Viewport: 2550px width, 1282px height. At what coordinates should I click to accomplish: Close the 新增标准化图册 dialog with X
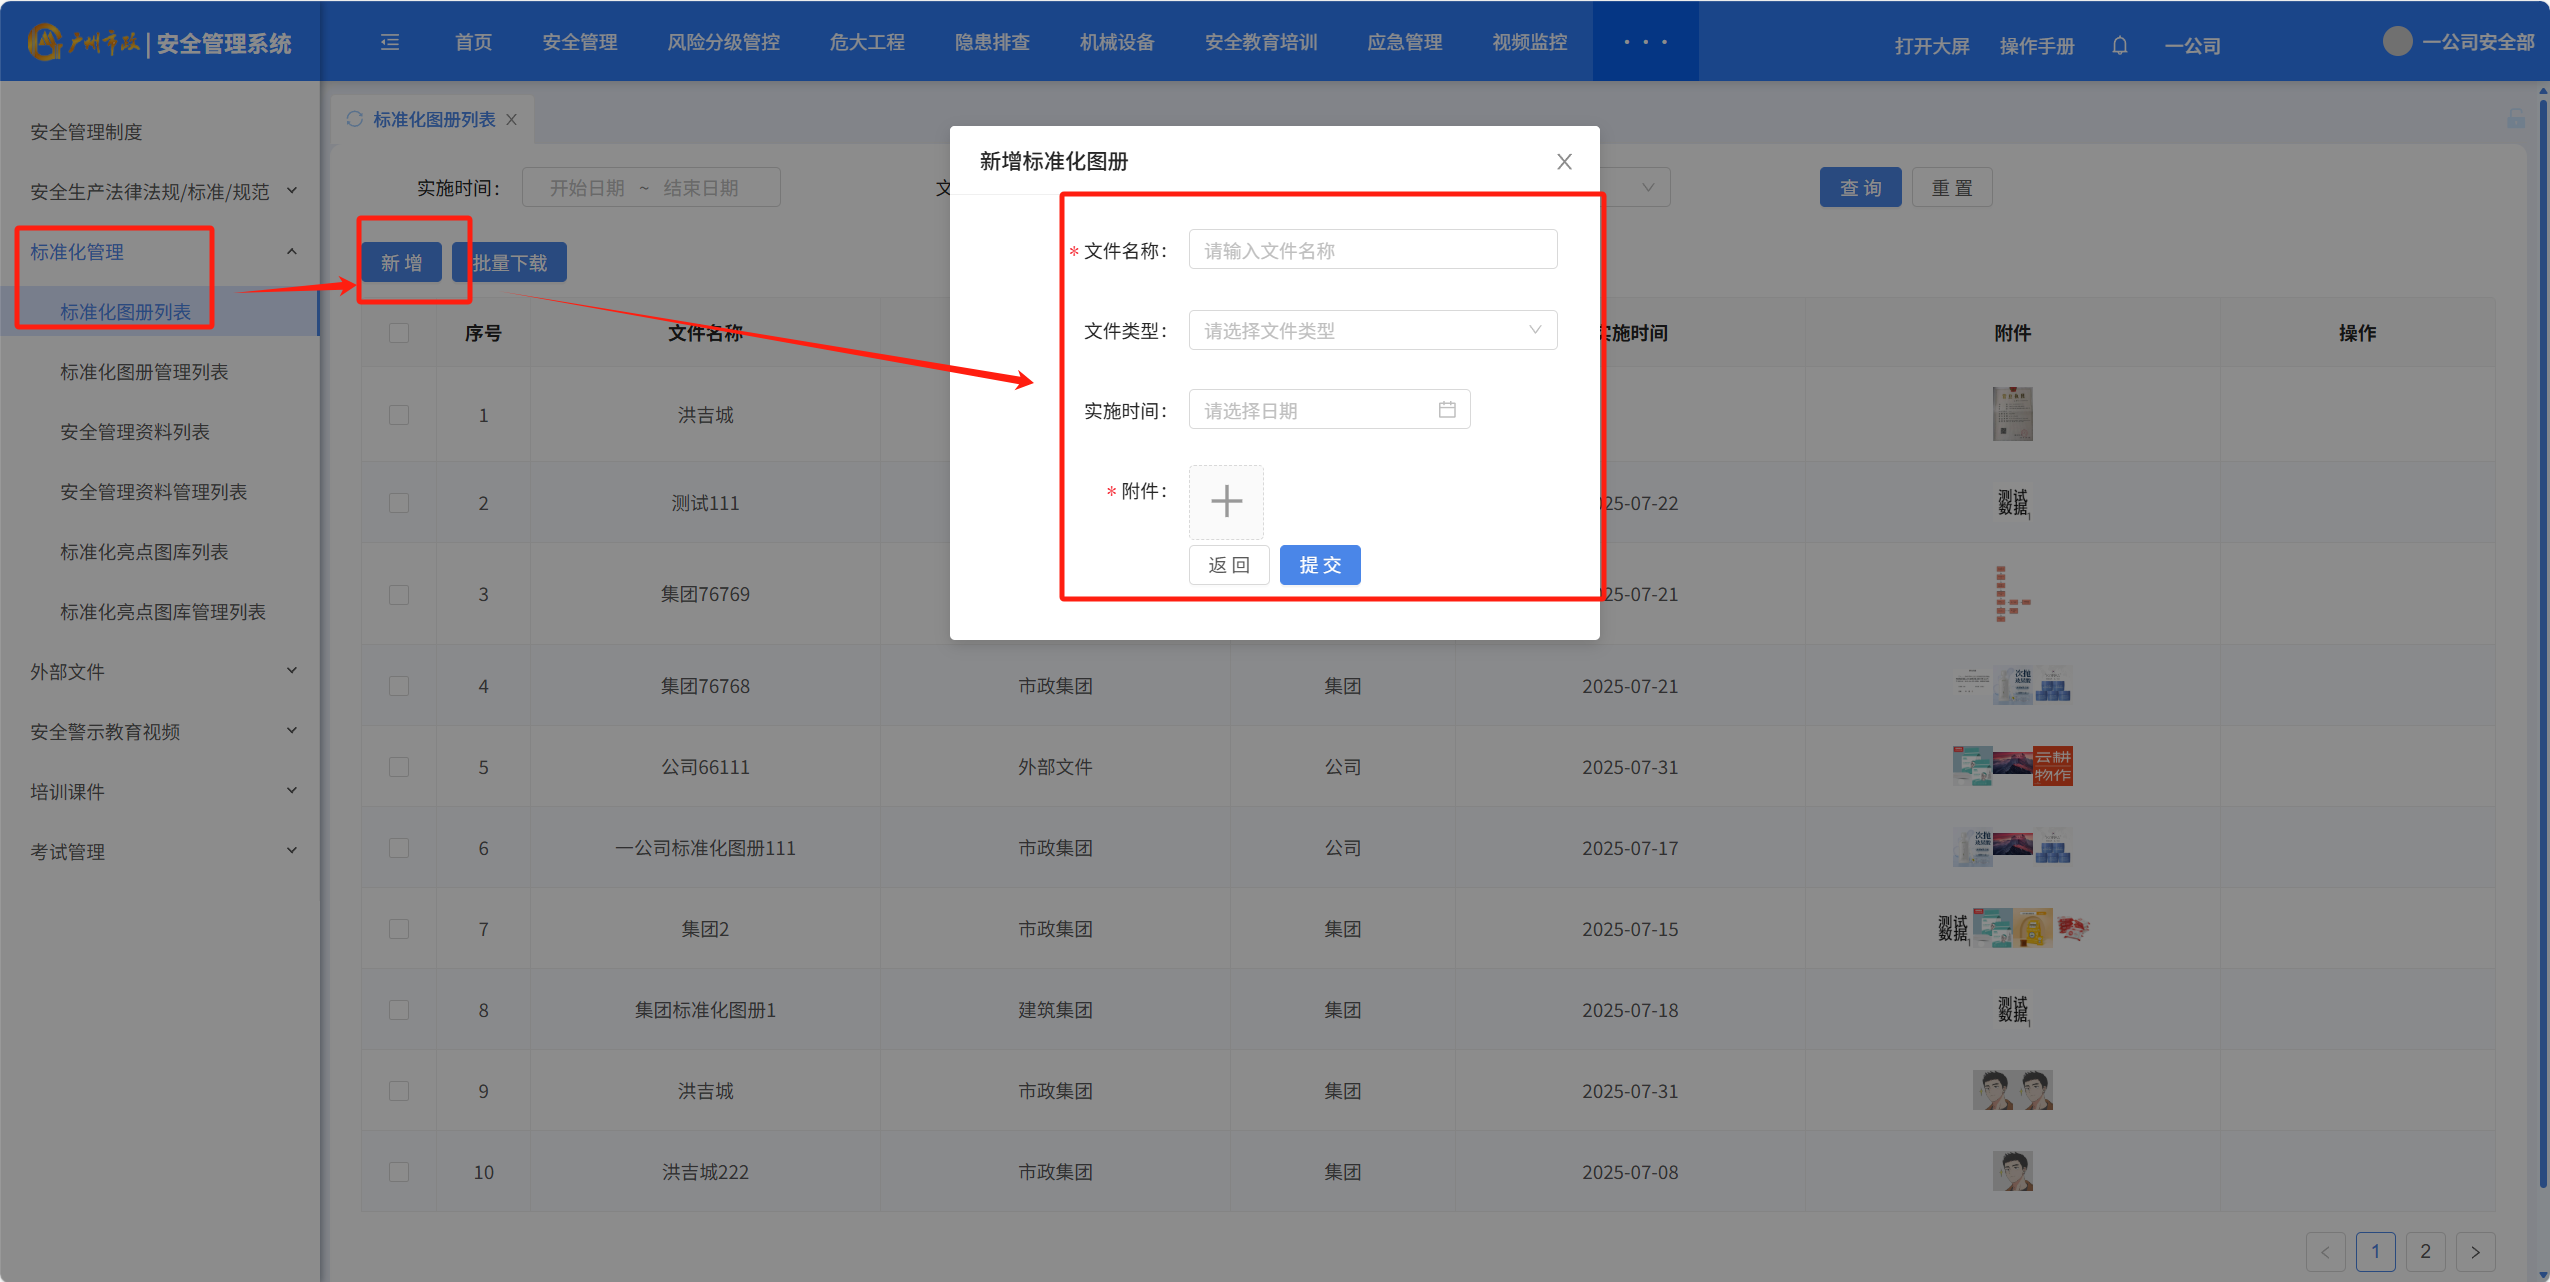(x=1564, y=161)
